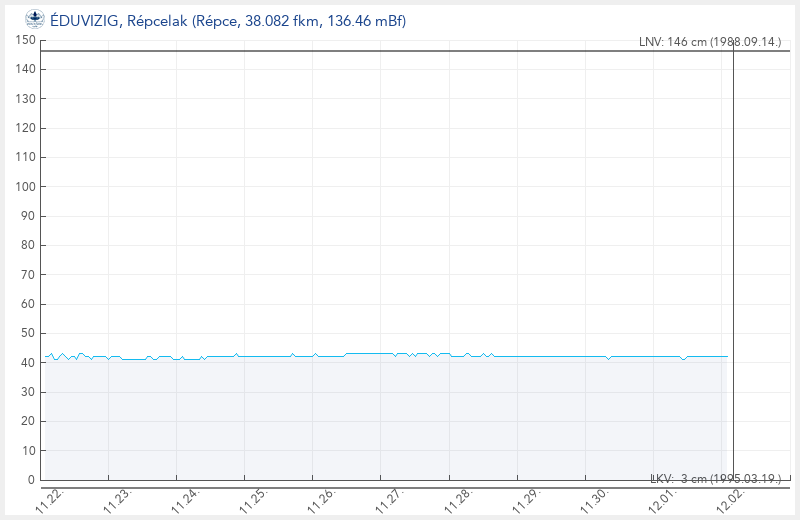800x520 pixels.
Task: Click the 11.25. date axis label
Action: [253, 498]
